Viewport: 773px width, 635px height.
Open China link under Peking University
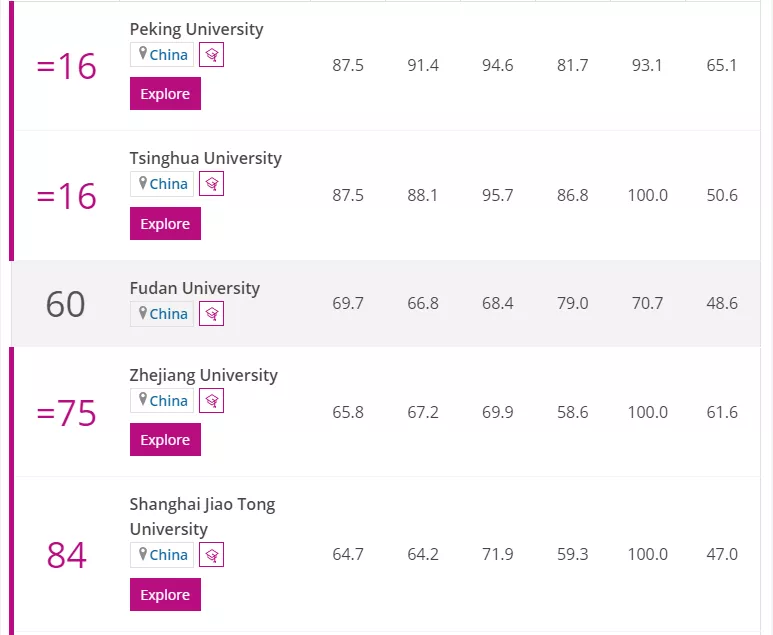169,55
